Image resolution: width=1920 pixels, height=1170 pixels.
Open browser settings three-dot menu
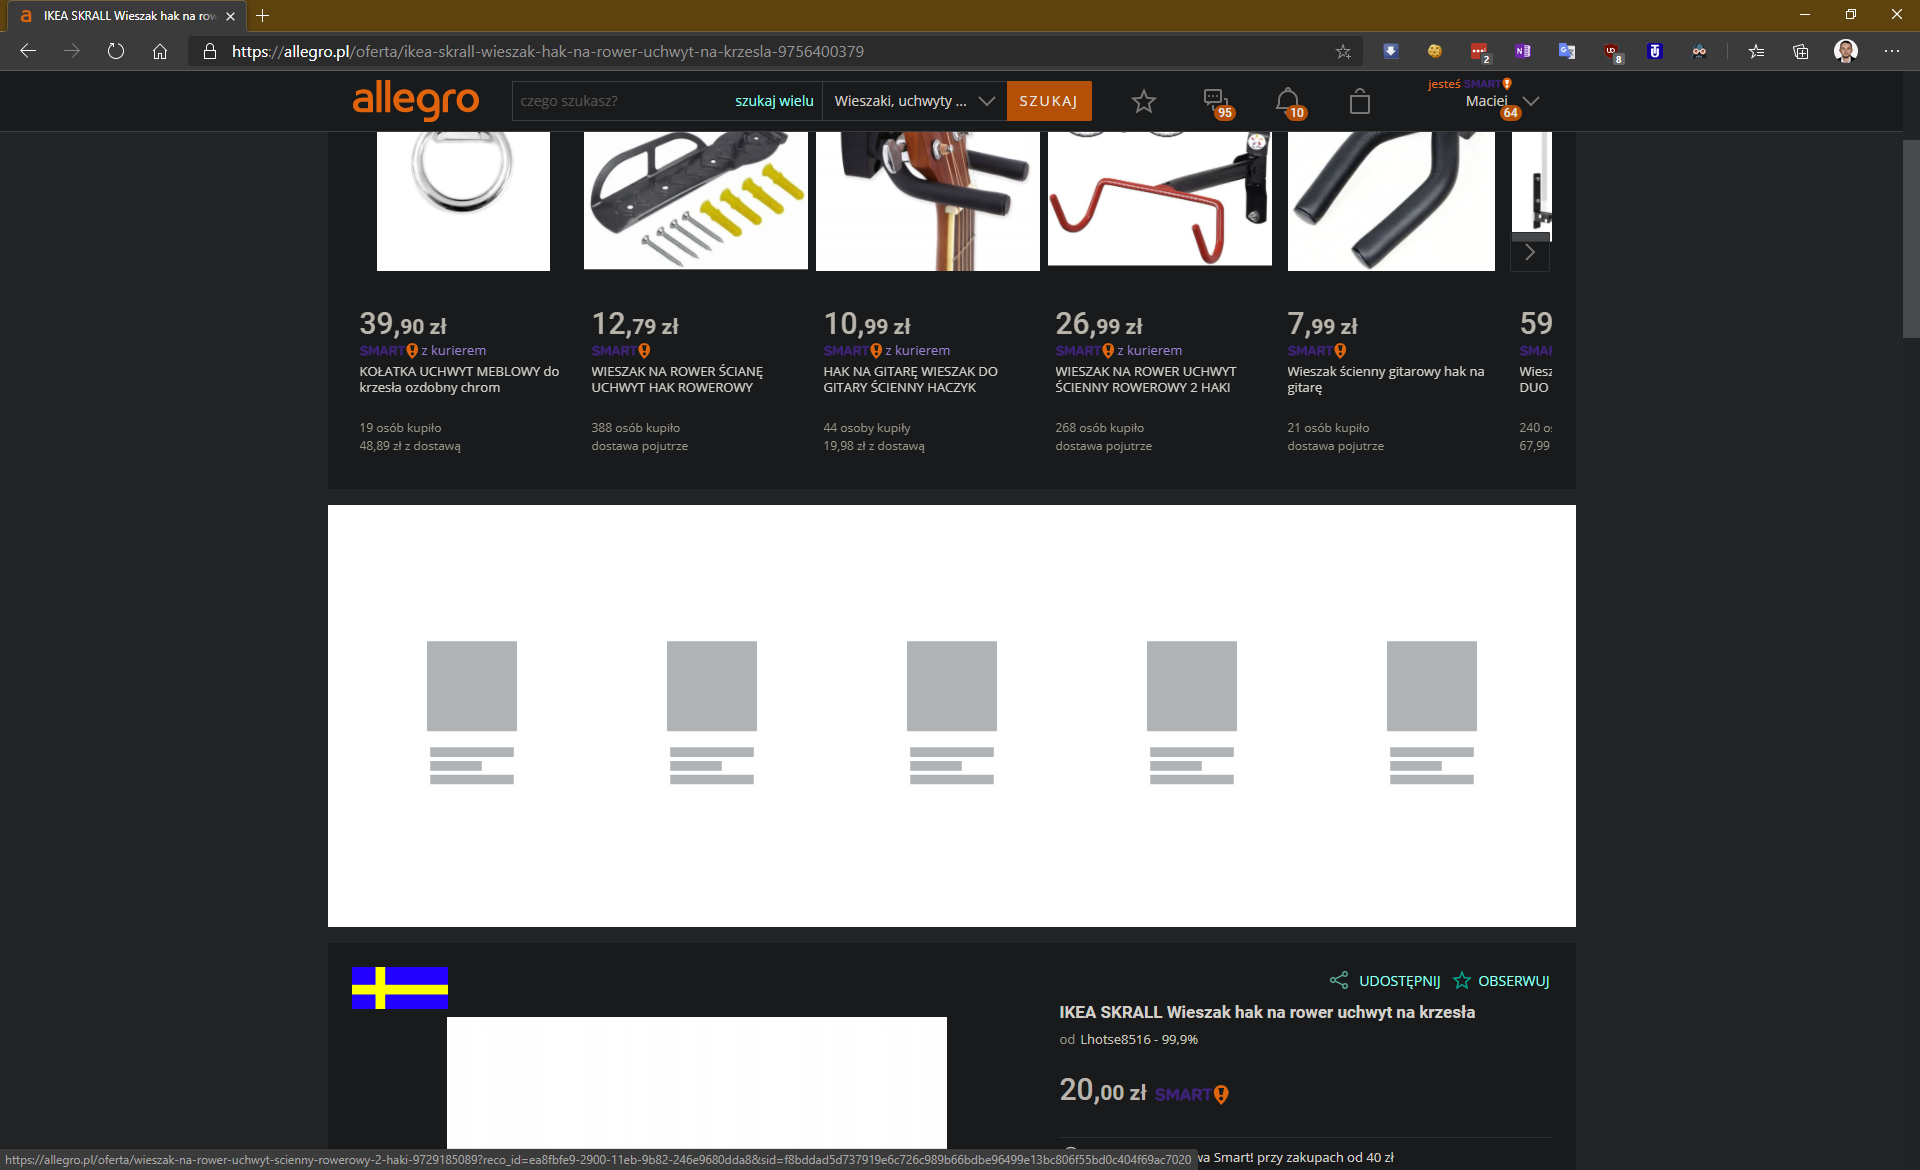1891,51
